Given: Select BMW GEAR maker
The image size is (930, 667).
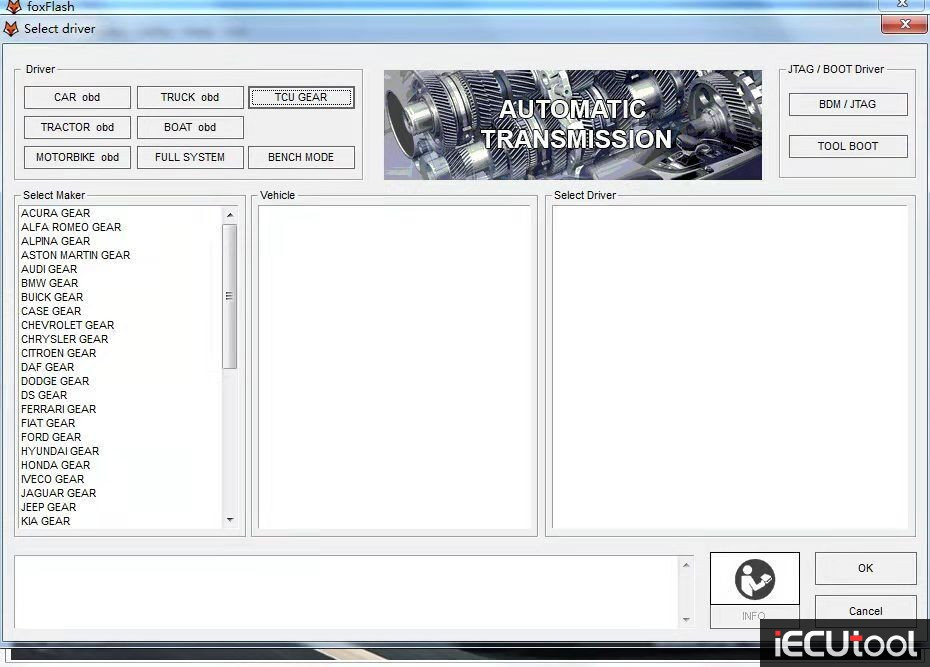Looking at the screenshot, I should pyautogui.click(x=50, y=283).
